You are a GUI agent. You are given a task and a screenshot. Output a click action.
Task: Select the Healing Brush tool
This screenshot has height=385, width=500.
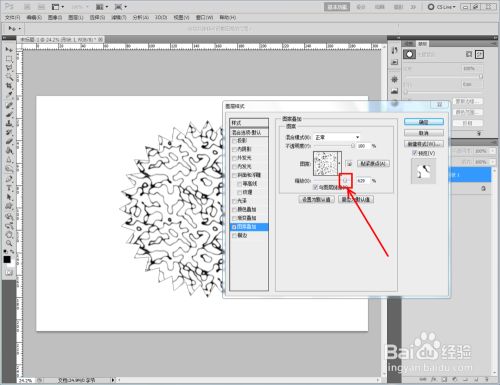(9, 105)
